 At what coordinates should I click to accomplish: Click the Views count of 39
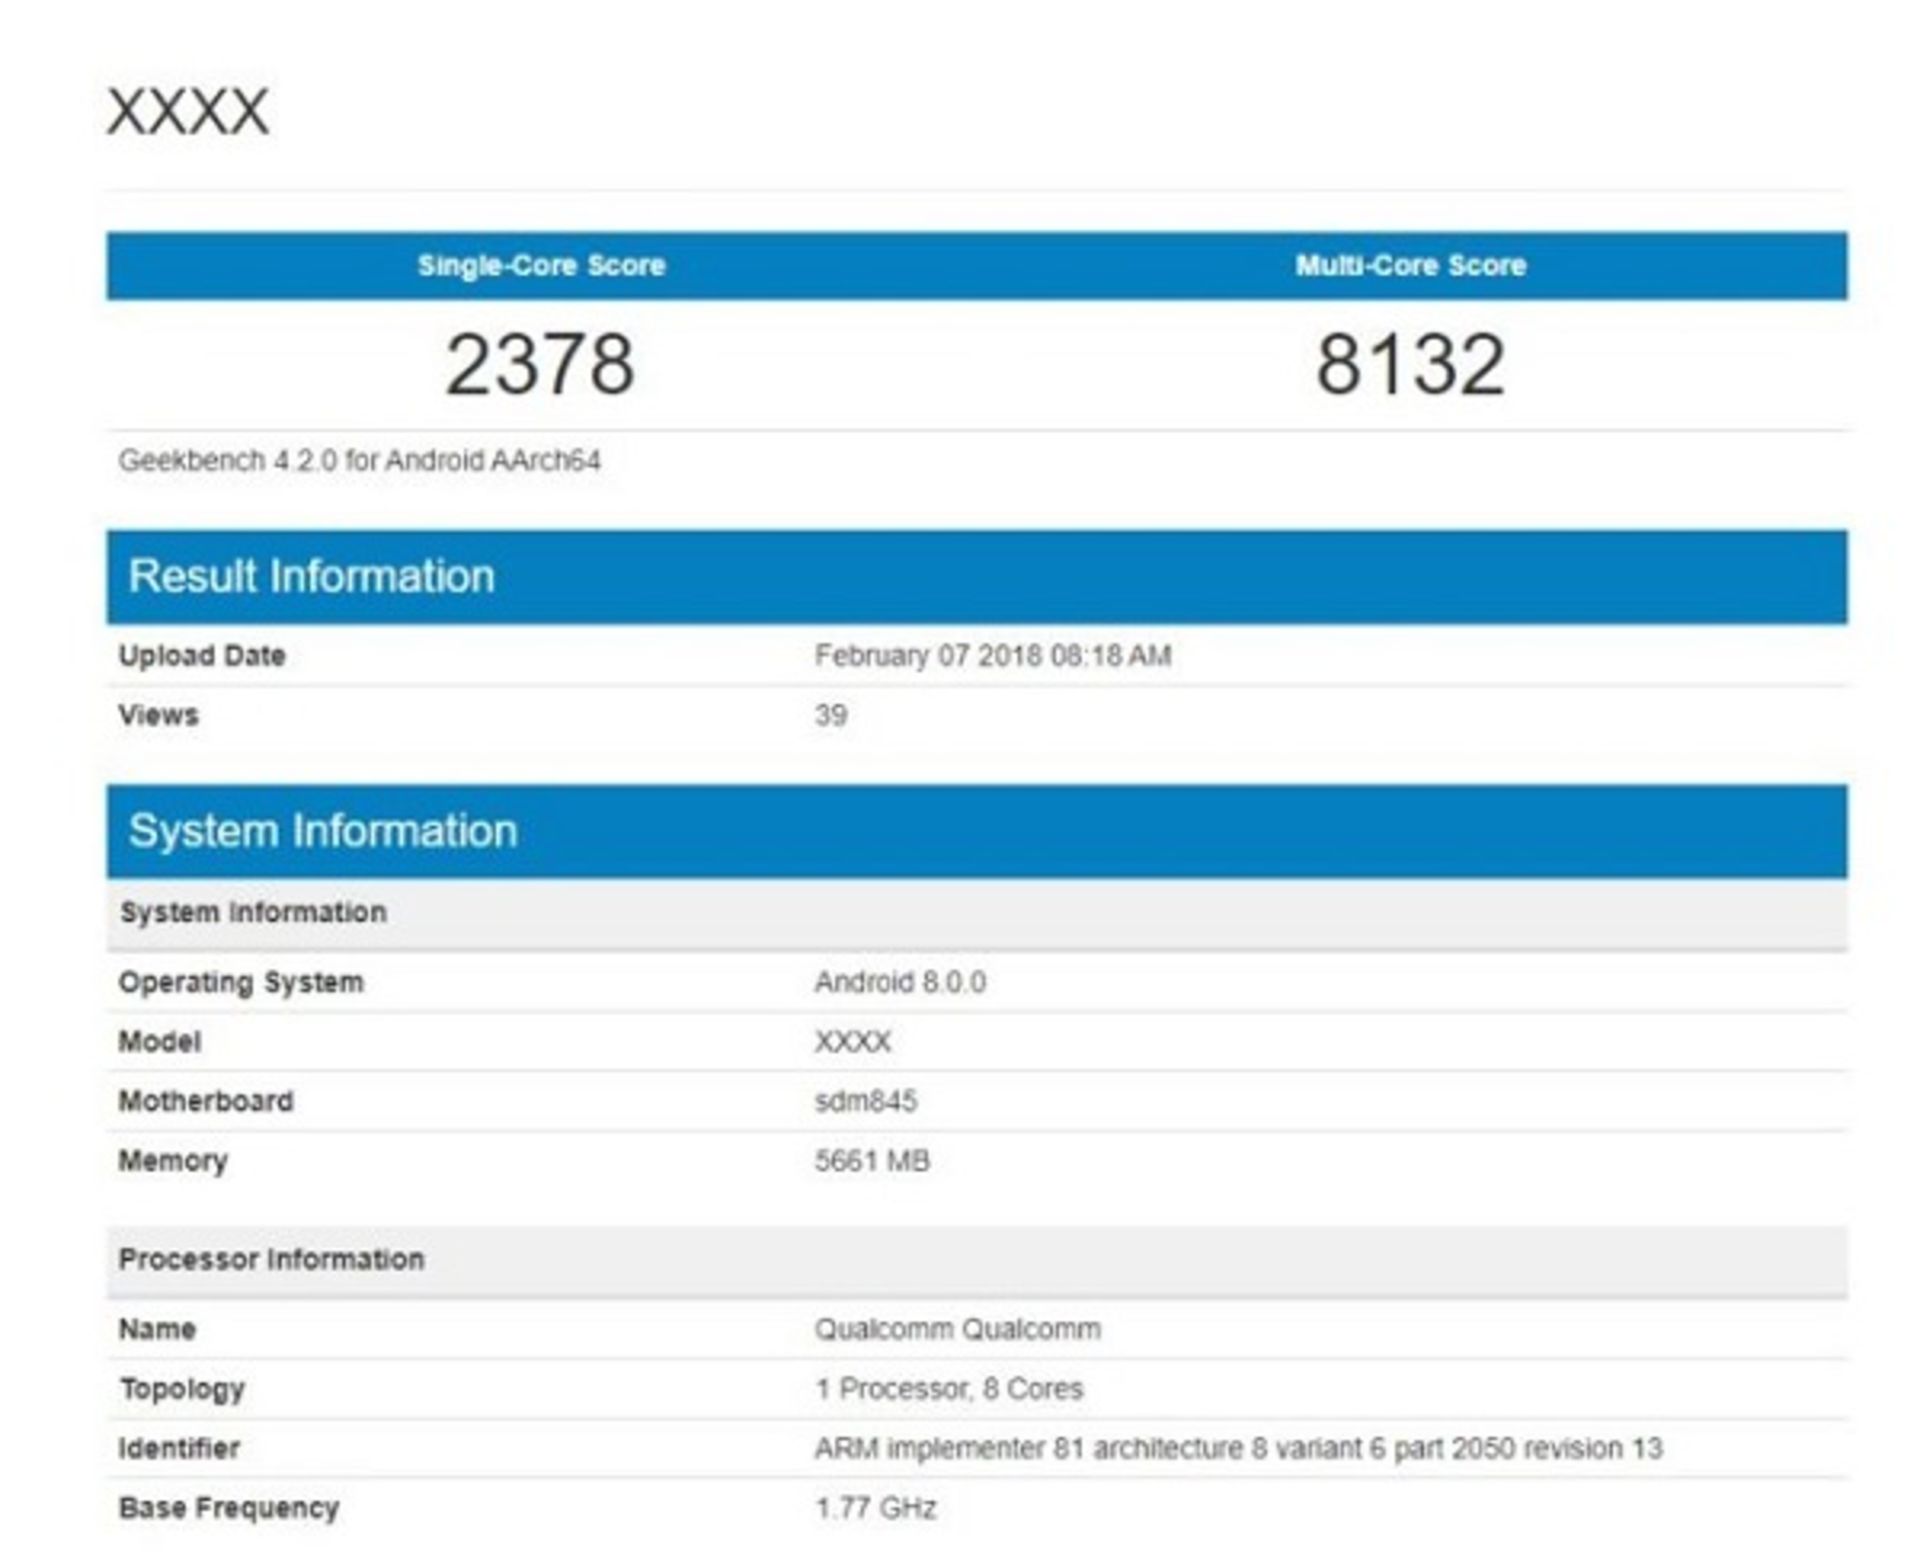point(824,715)
